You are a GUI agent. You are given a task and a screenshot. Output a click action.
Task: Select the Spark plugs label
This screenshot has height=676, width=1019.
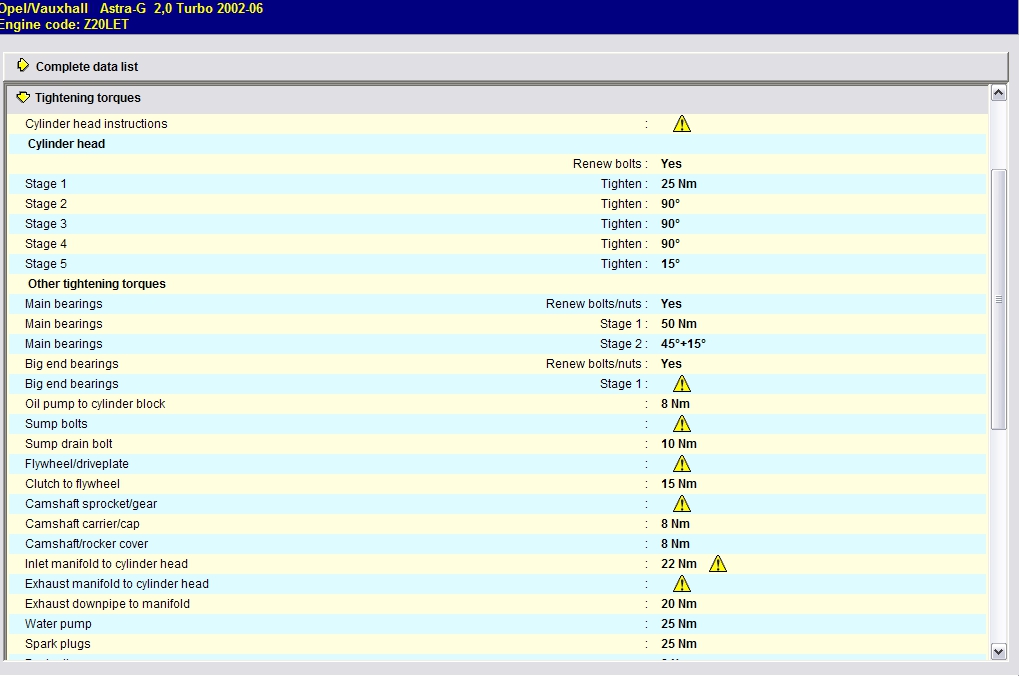pos(57,644)
